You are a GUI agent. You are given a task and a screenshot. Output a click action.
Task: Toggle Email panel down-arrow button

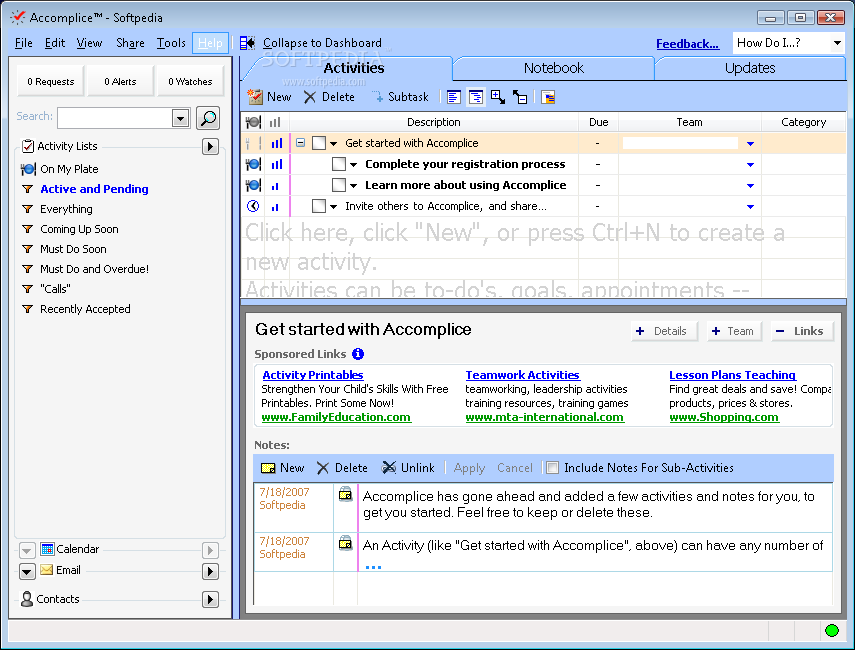(27, 571)
